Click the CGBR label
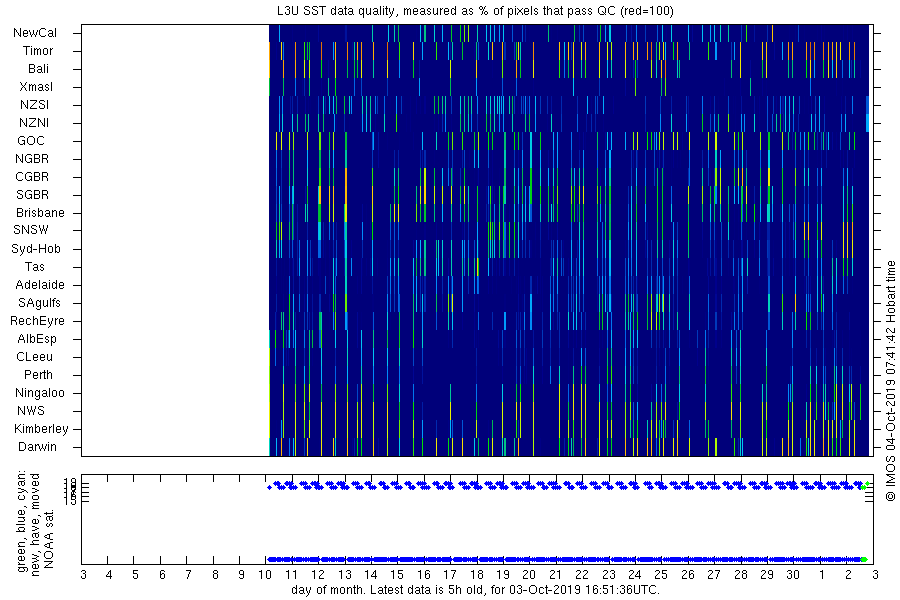 pyautogui.click(x=32, y=177)
